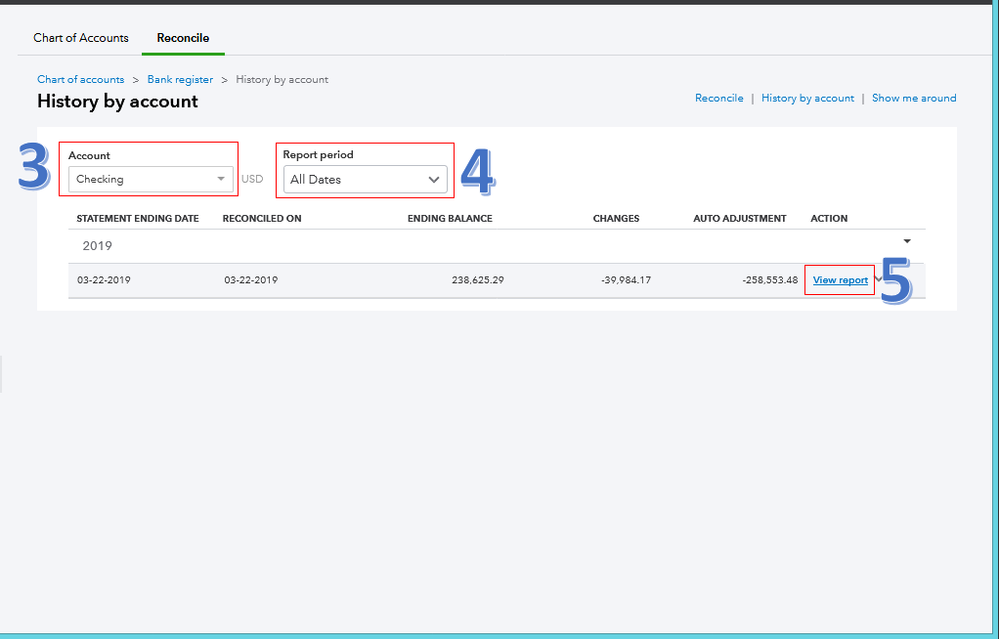The width and height of the screenshot is (999, 639).
Task: Click the changes value -39,984.17
Action: click(626, 280)
